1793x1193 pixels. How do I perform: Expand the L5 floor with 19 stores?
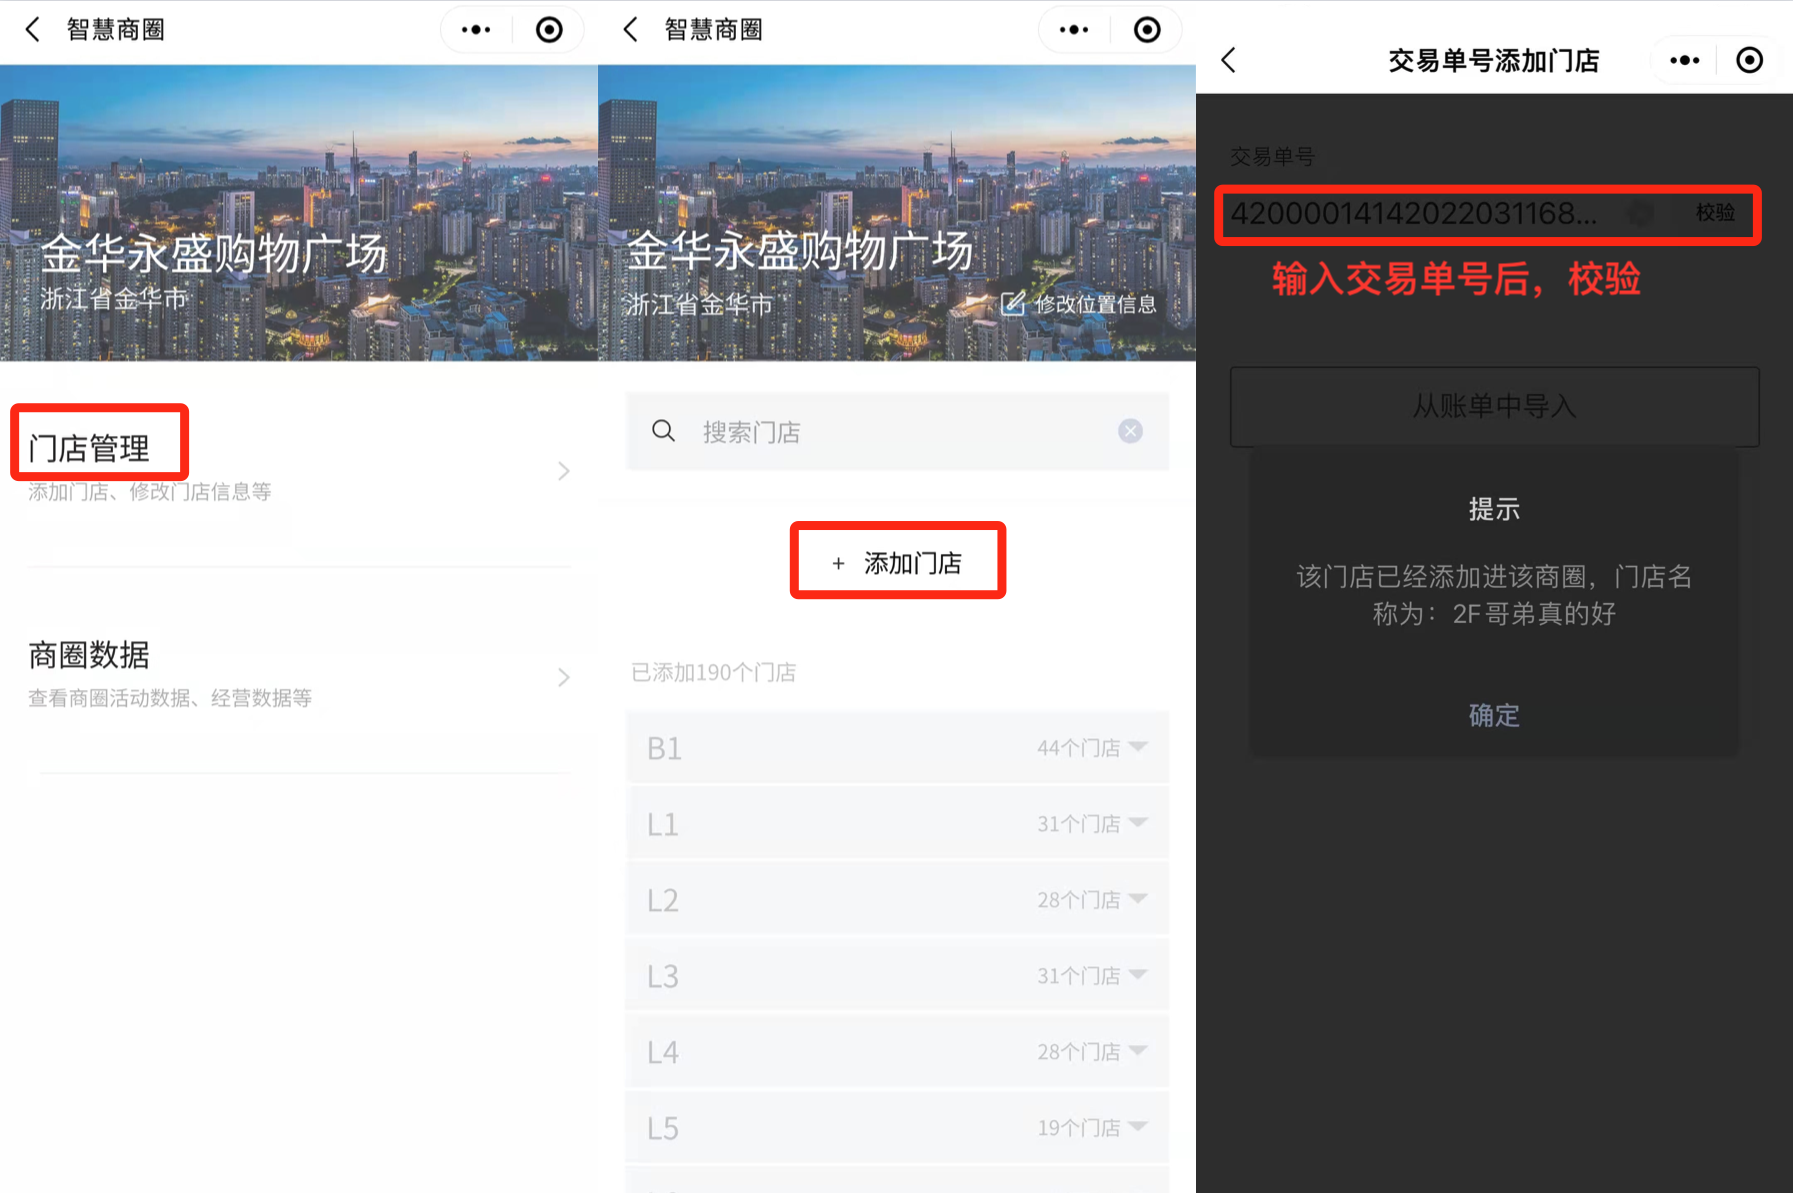click(x=896, y=1128)
